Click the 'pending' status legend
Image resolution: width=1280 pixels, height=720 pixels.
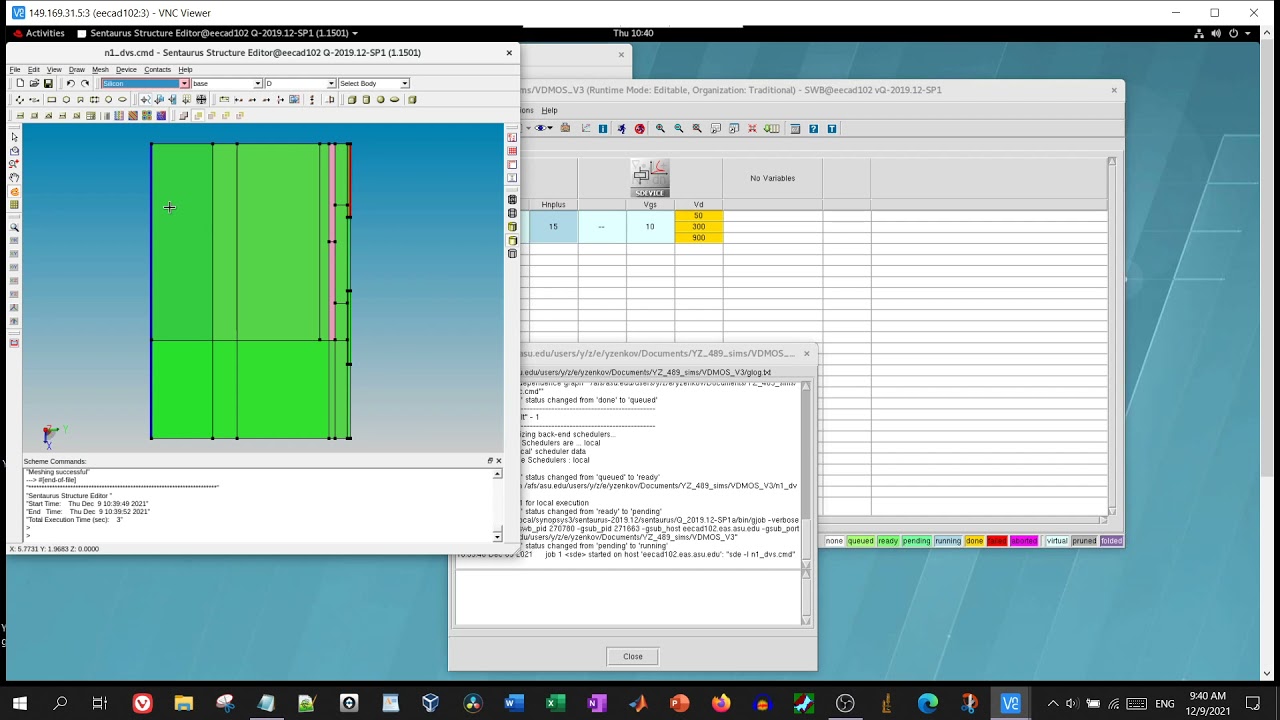917,541
